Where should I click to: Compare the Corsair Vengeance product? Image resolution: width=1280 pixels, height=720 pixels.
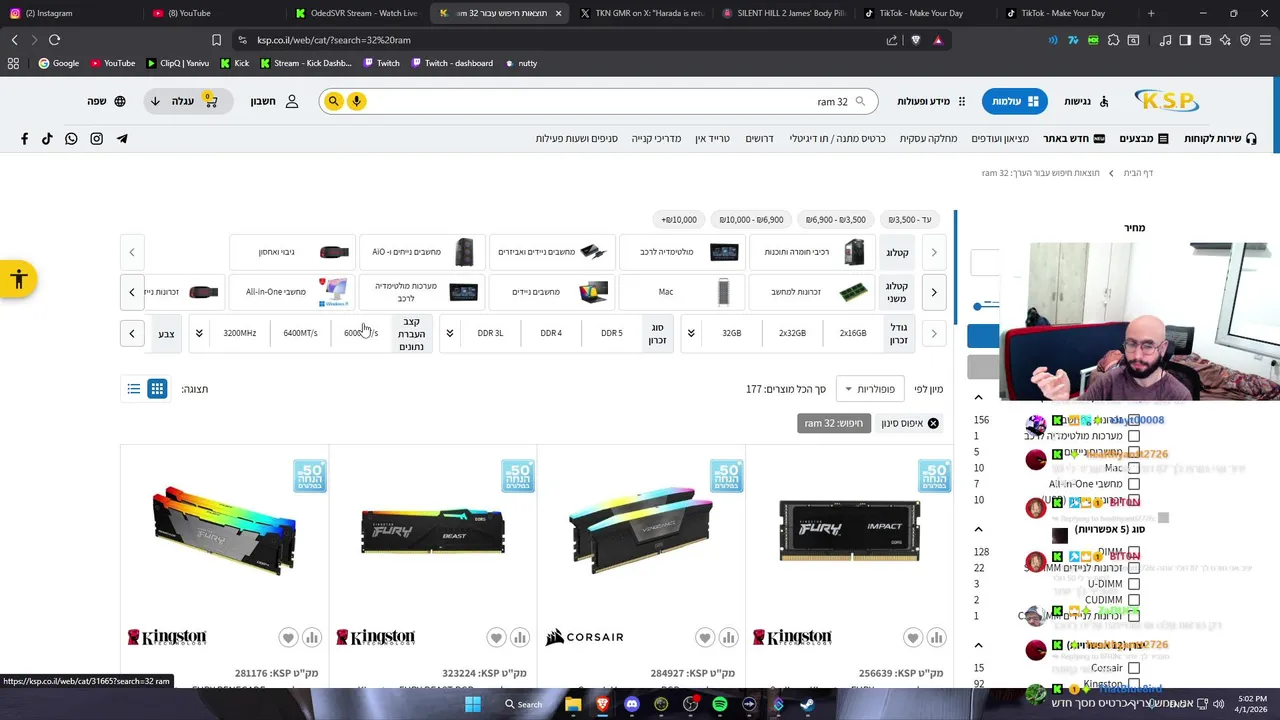point(728,637)
